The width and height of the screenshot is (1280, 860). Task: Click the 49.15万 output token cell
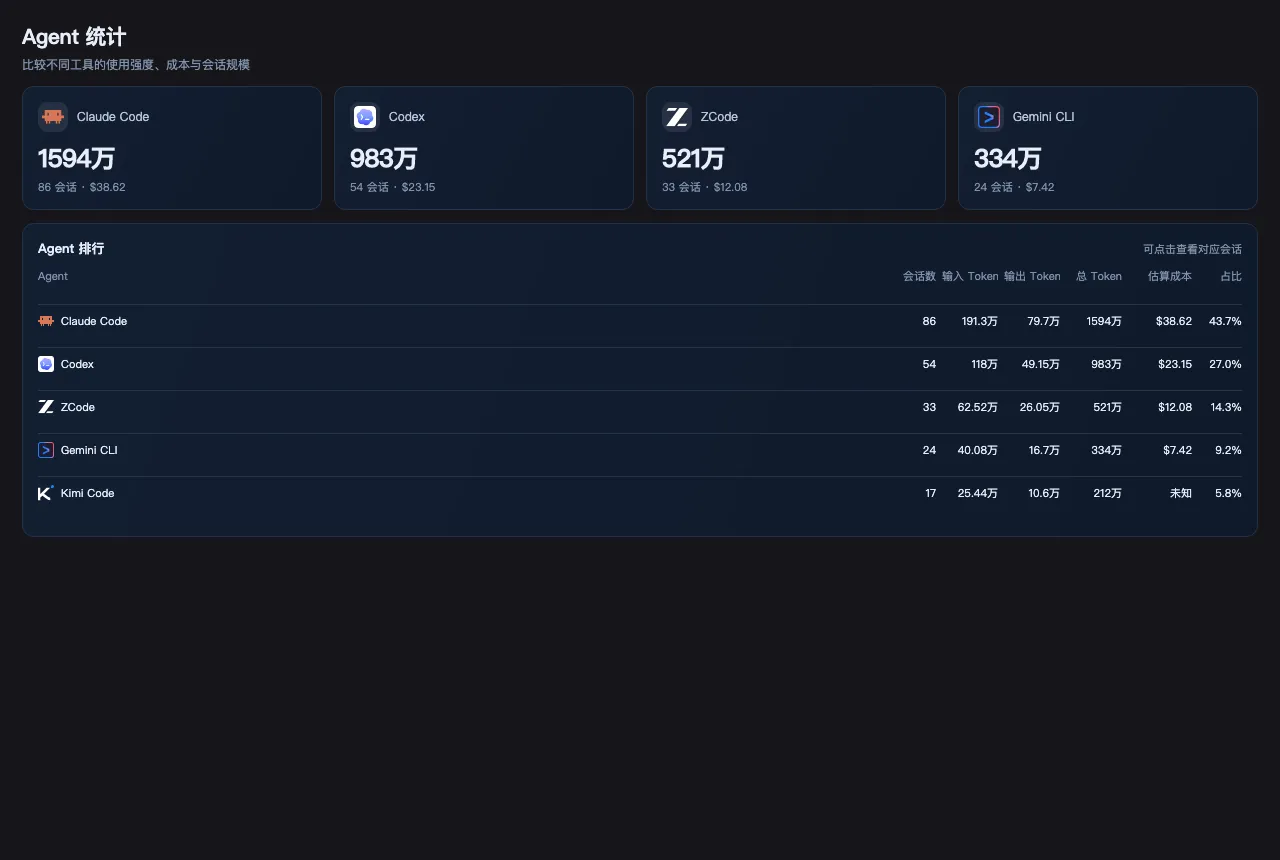point(1039,364)
